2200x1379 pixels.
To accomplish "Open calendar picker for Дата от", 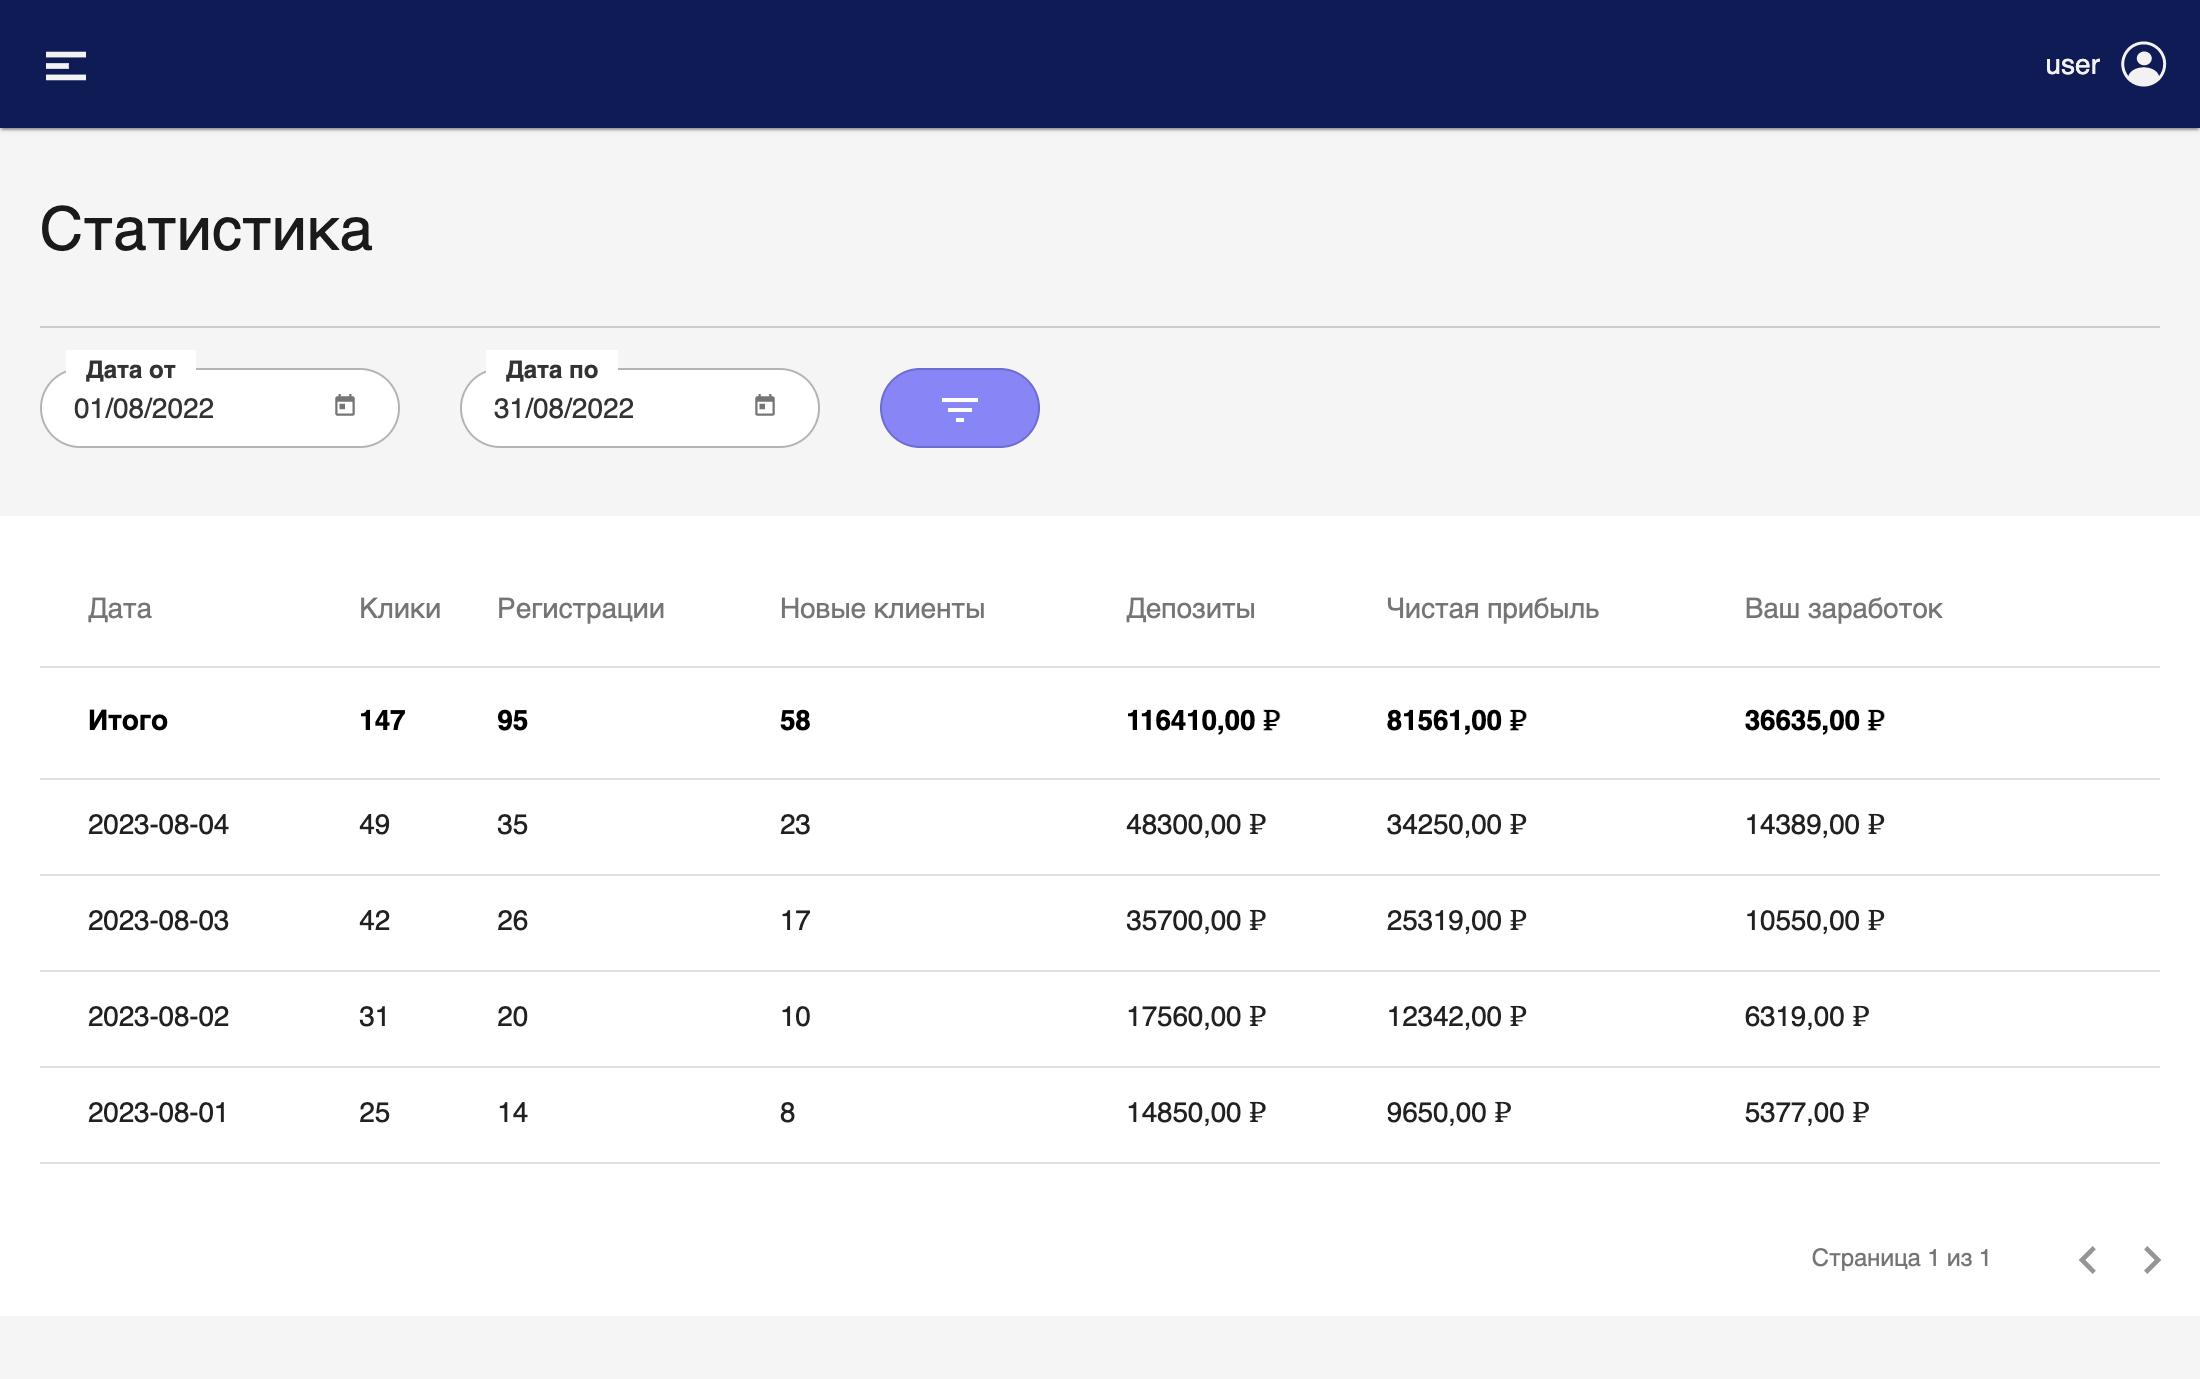I will [x=345, y=406].
